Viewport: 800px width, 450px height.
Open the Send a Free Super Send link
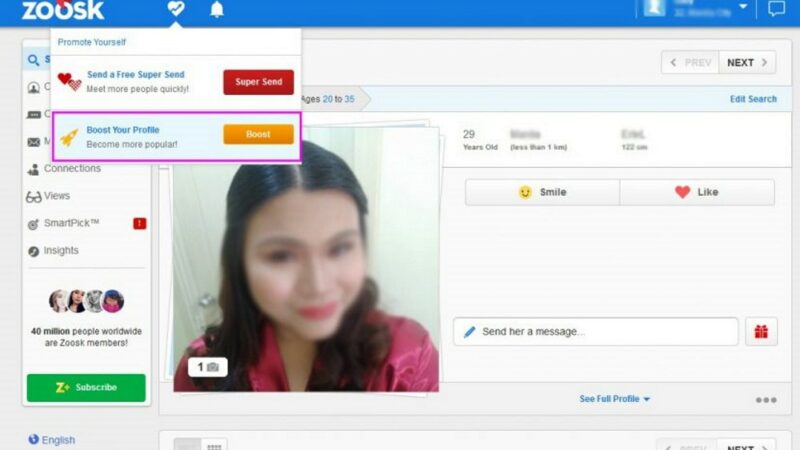point(136,74)
